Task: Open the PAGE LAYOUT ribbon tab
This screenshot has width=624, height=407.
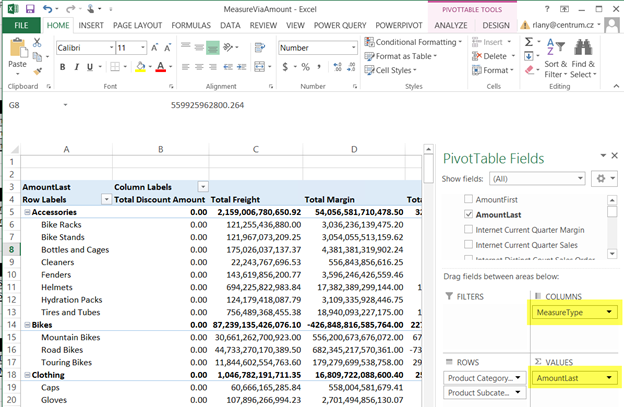Action: pyautogui.click(x=139, y=24)
